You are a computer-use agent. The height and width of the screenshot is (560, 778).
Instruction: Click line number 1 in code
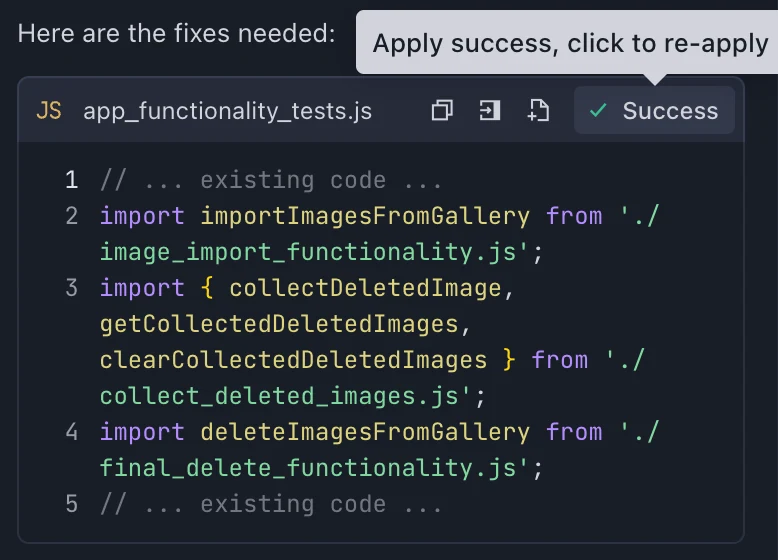[71, 180]
